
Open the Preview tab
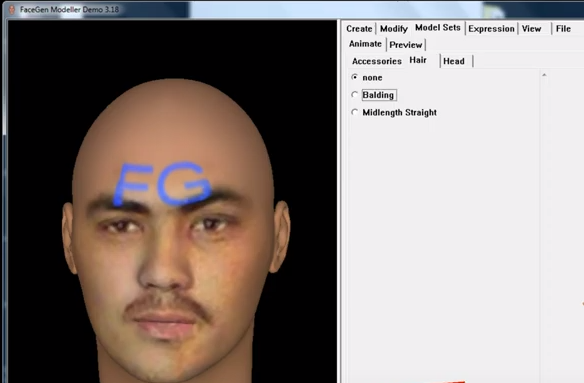(406, 45)
